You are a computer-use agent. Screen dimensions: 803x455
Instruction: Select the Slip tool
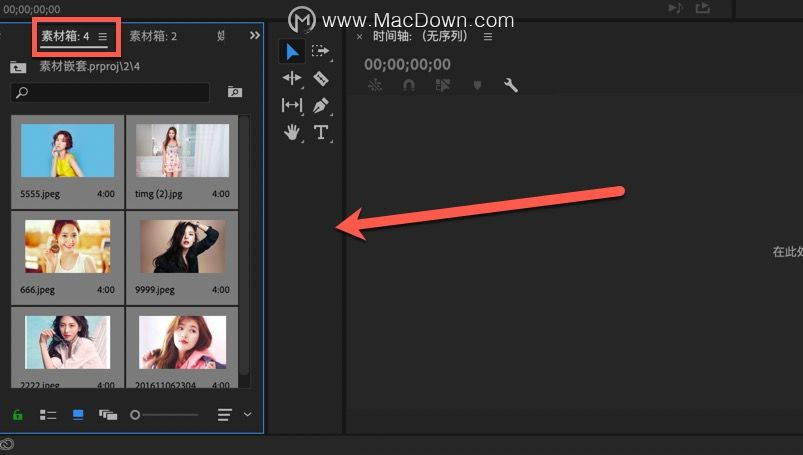292,105
